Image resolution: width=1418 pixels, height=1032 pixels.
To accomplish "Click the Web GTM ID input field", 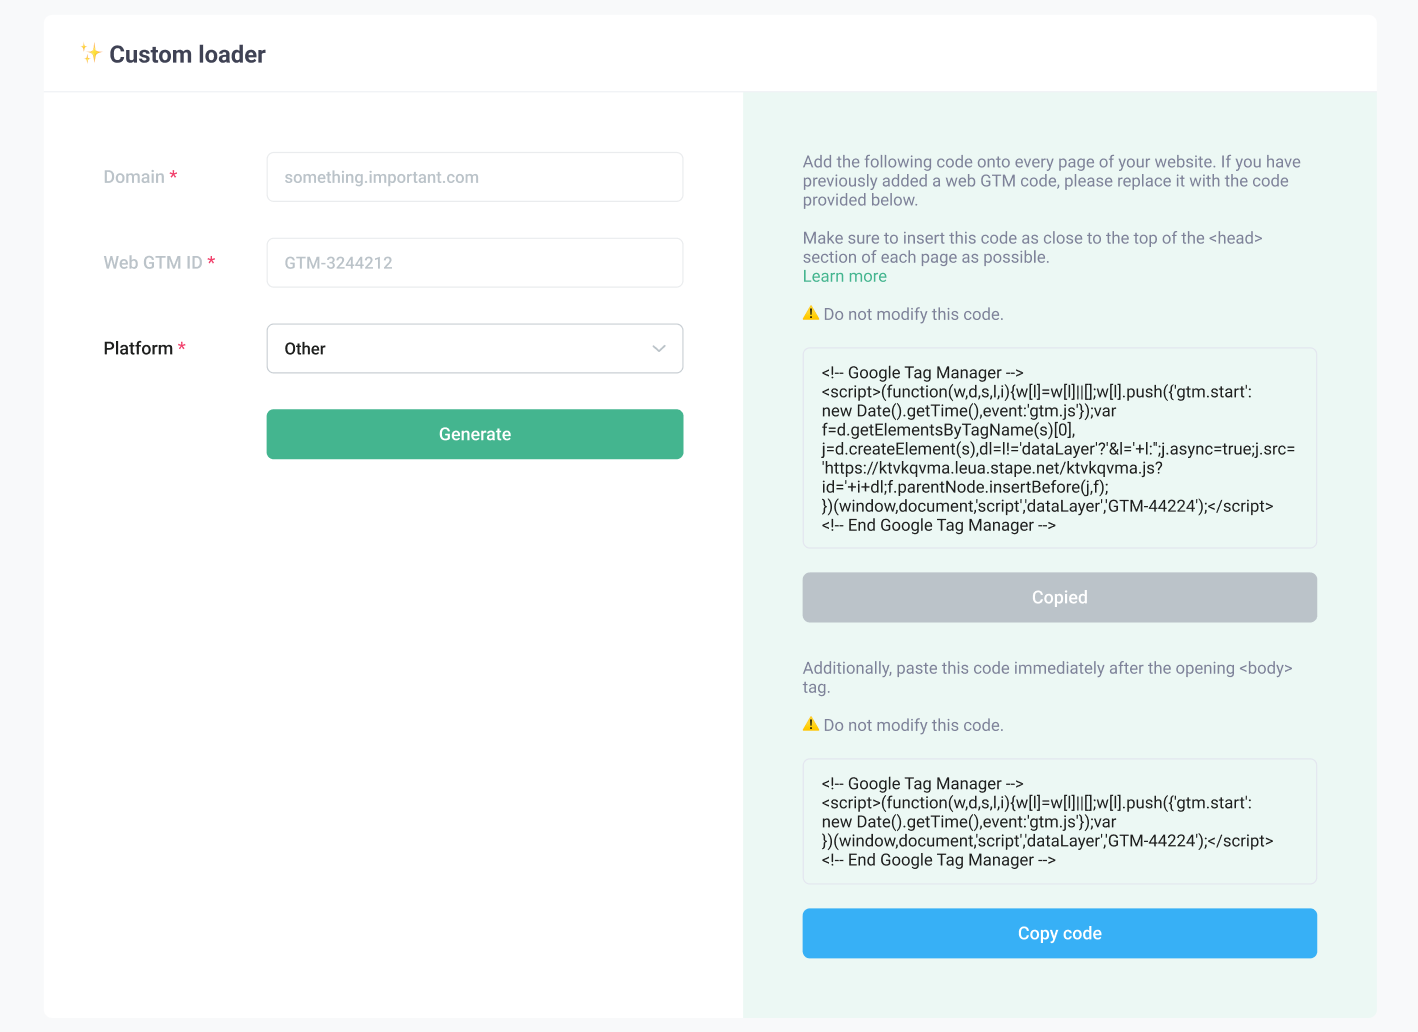I will pos(475,263).
